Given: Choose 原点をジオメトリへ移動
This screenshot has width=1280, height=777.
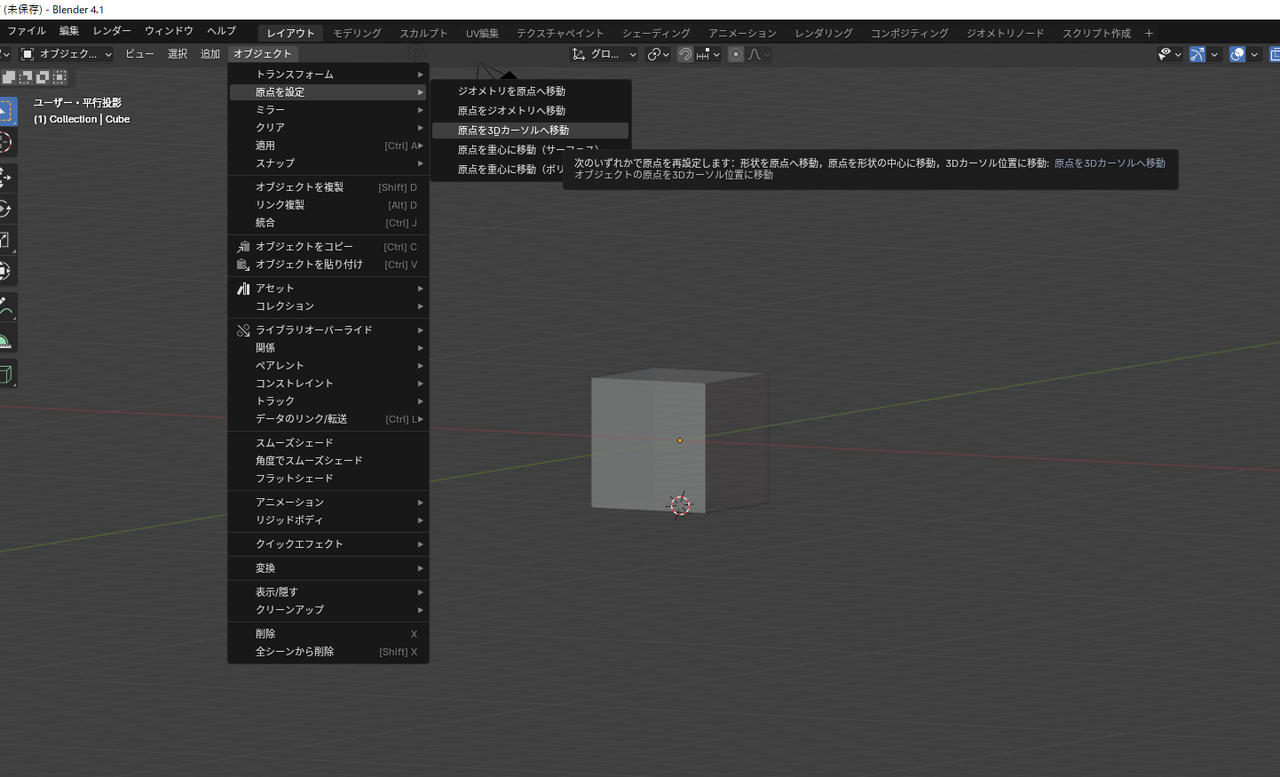Looking at the screenshot, I should point(530,111).
